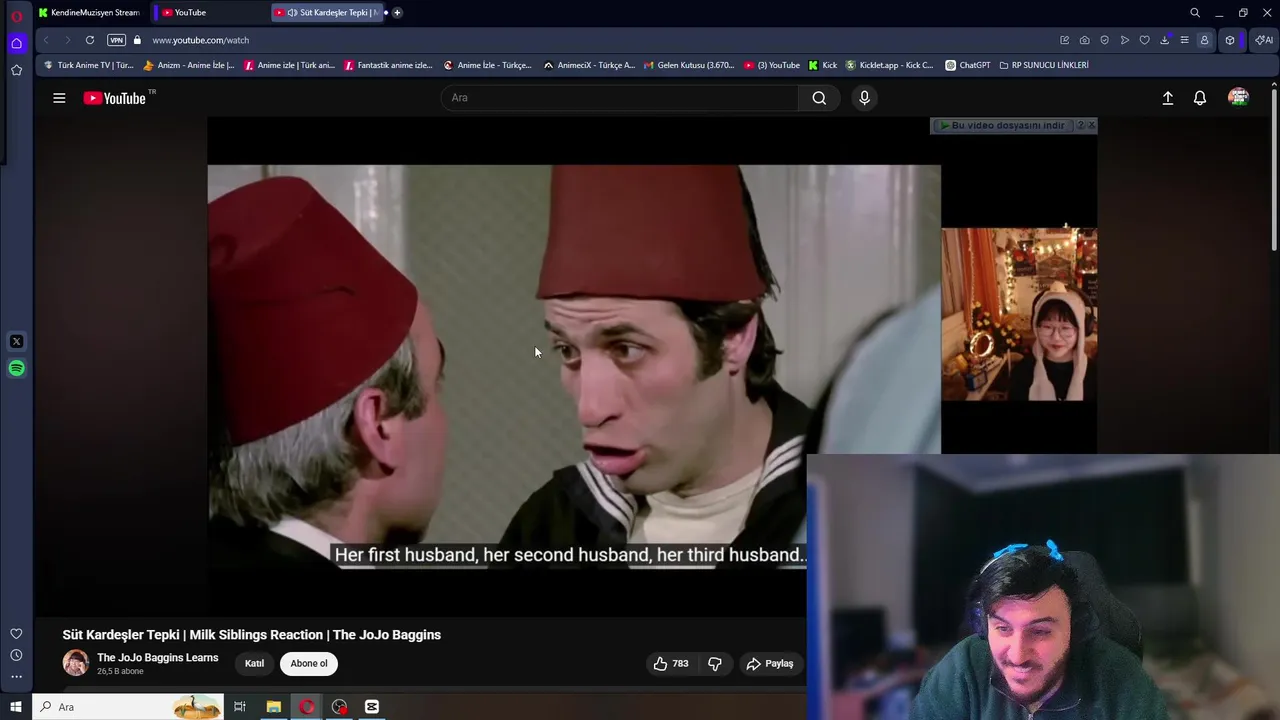1280x720 pixels.
Task: Open The JoJo Baggins Learns channel name
Action: (x=157, y=657)
